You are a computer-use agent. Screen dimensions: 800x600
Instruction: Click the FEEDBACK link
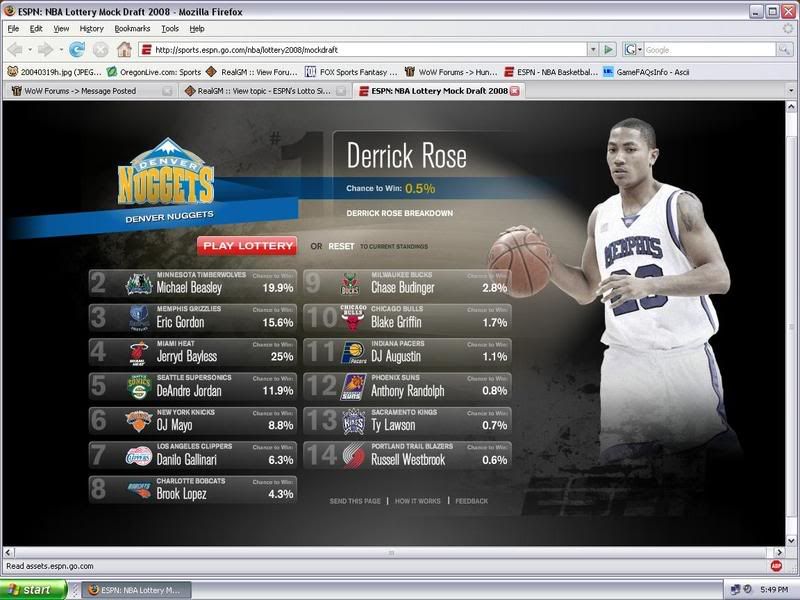pyautogui.click(x=471, y=501)
